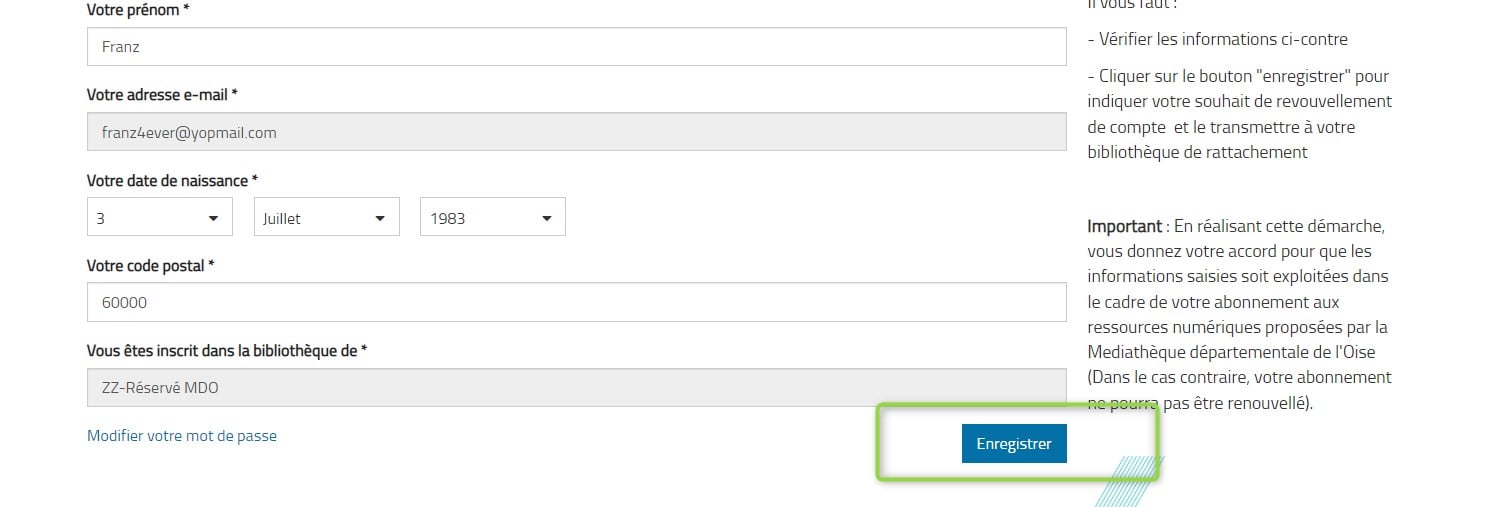Screen dimensions: 1495x507
Task: Click the caret arrow on the day selector
Action: pyautogui.click(x=213, y=218)
